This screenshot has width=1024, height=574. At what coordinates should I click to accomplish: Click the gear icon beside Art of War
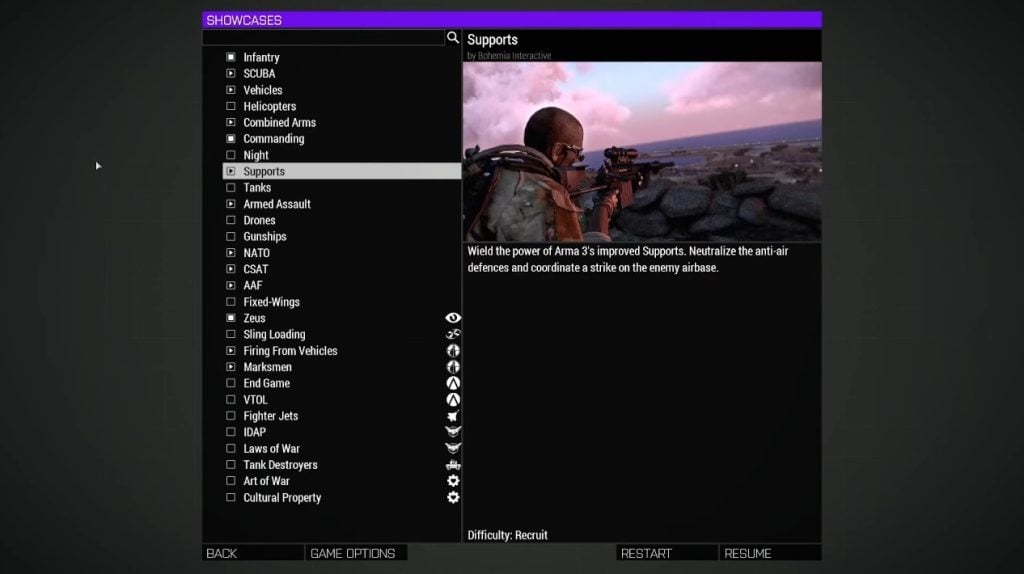453,481
